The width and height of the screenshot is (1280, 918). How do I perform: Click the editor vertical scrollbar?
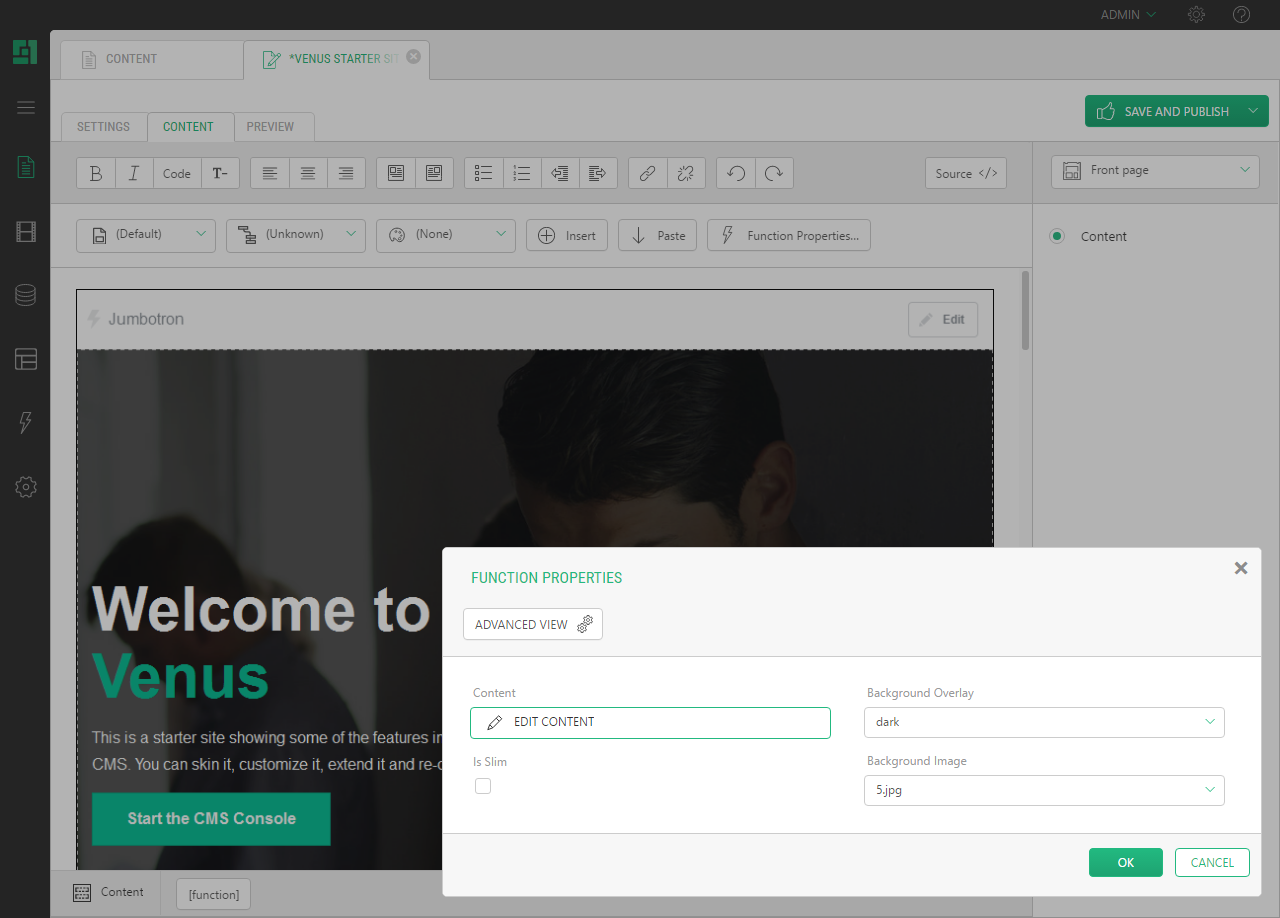(1025, 311)
